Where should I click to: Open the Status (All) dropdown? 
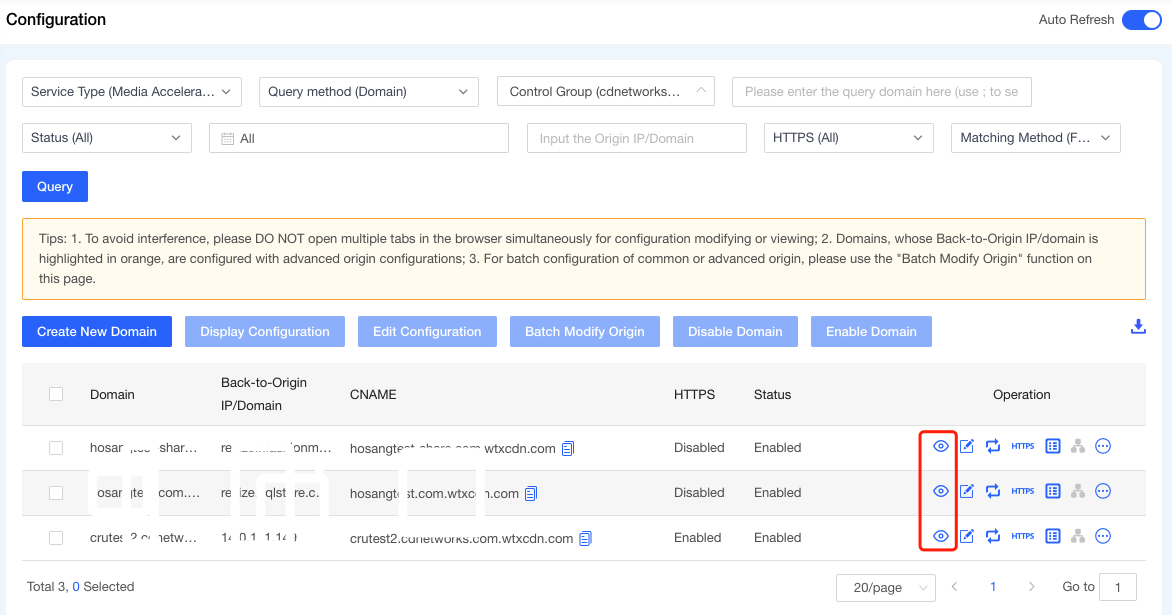(x=106, y=138)
